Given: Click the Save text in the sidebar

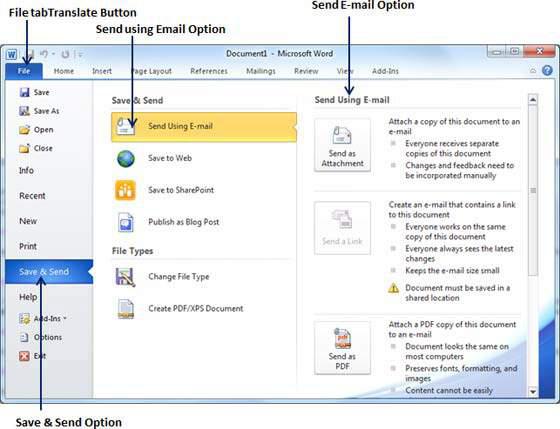Looking at the screenshot, I should tap(41, 93).
